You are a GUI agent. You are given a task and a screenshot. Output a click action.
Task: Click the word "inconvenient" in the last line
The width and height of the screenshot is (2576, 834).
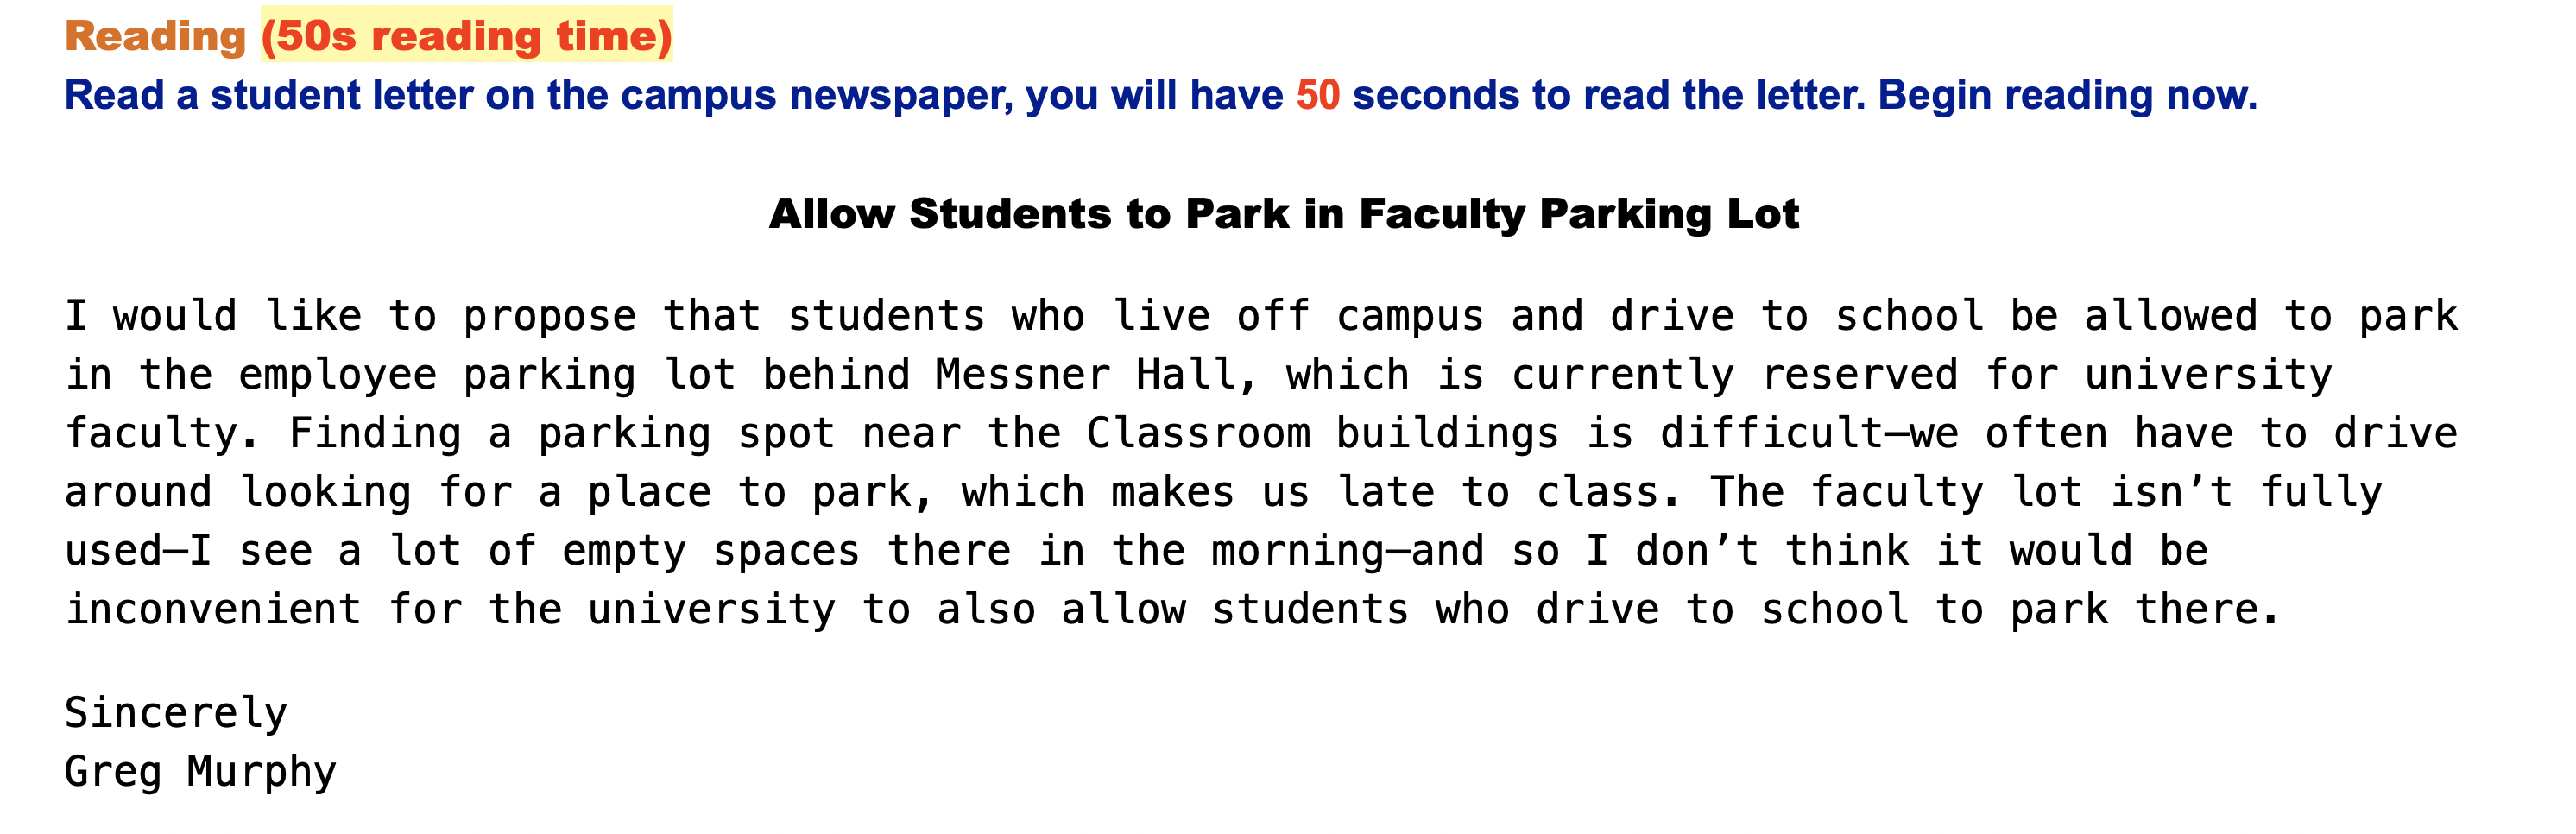(213, 609)
